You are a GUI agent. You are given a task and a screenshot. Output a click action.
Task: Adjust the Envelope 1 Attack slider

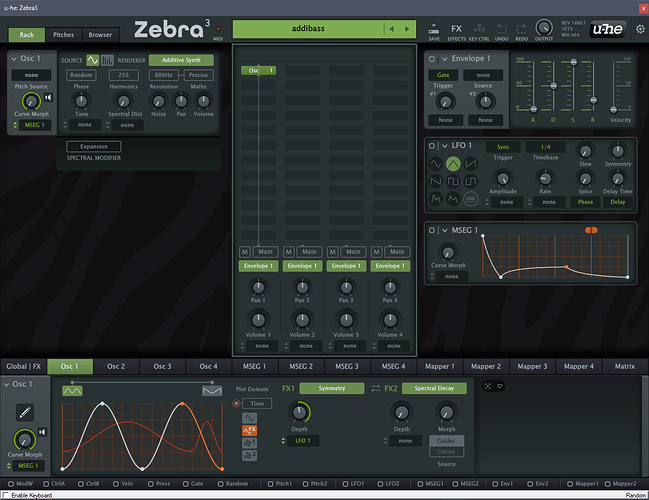tap(534, 109)
